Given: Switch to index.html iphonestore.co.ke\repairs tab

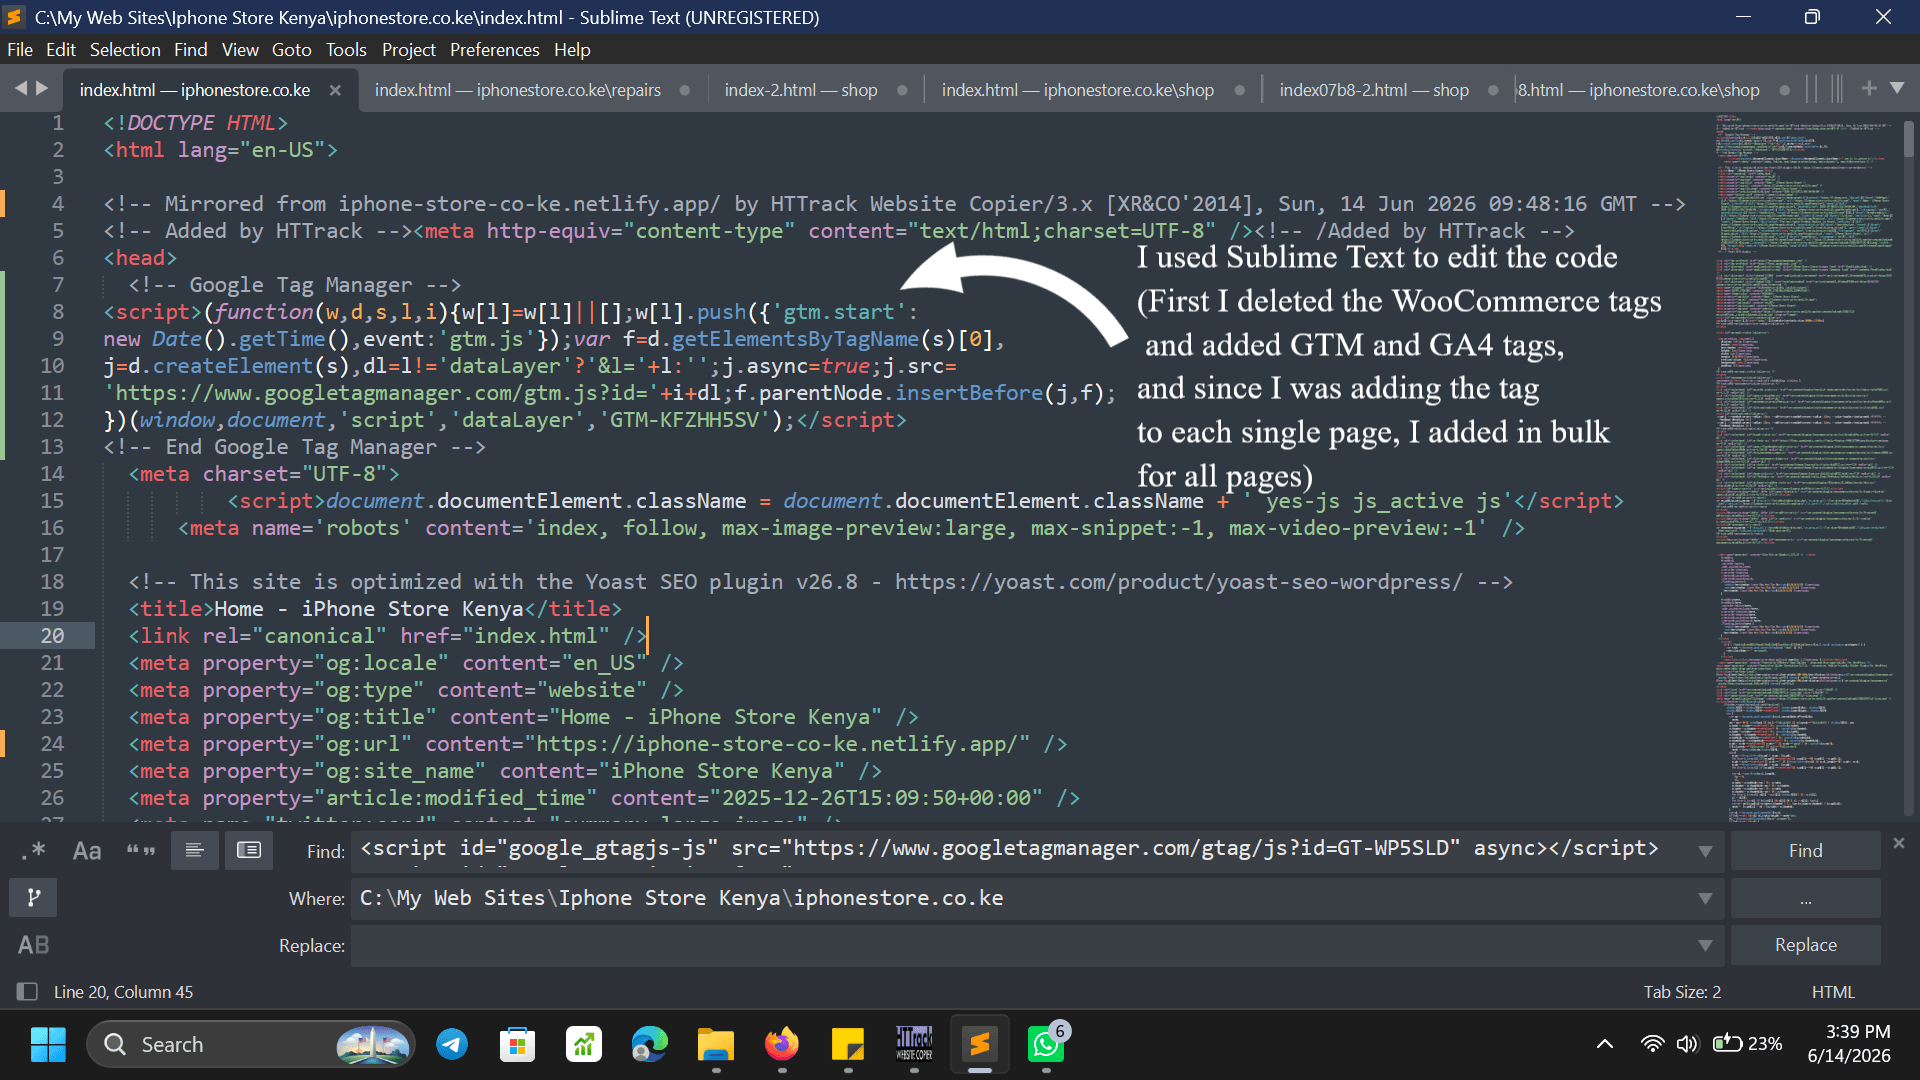Looking at the screenshot, I should coord(517,90).
